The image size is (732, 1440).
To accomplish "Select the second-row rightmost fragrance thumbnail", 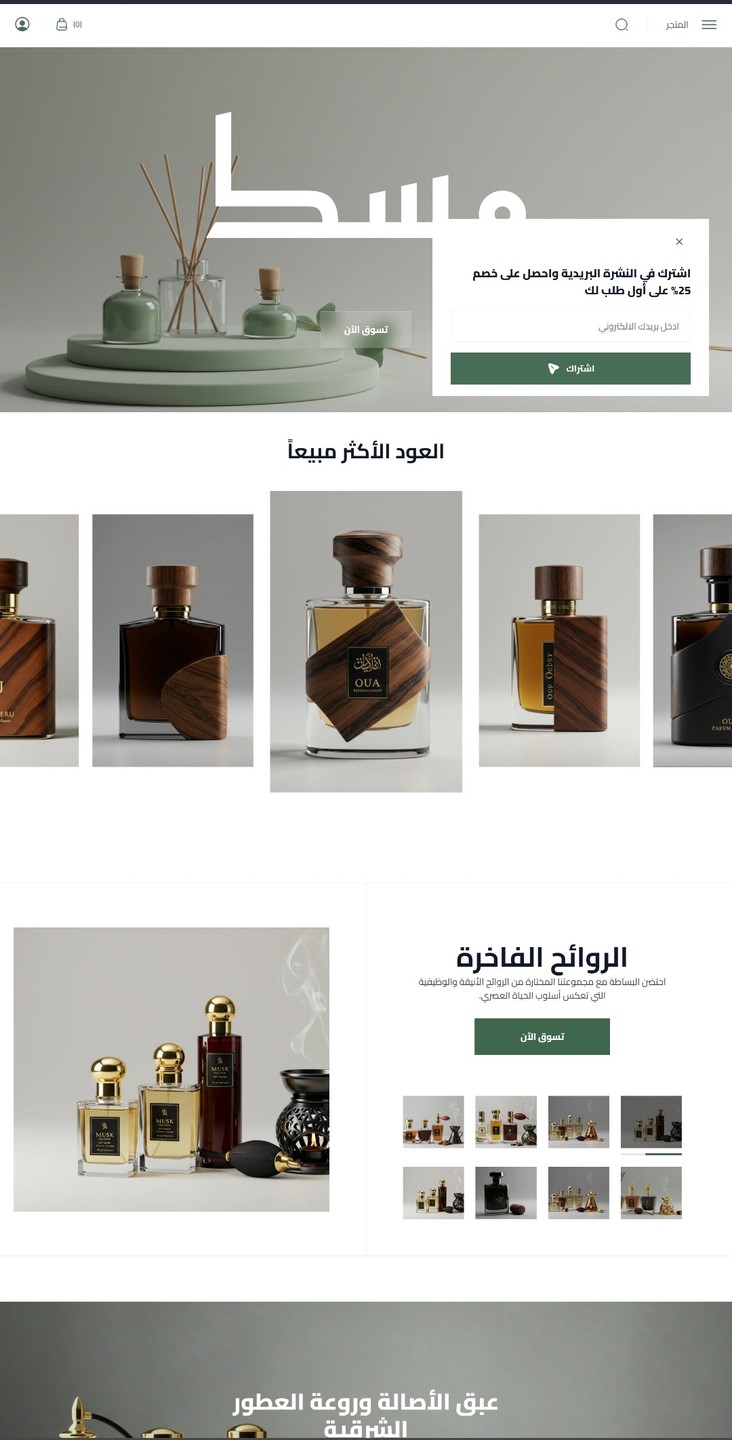I will click(x=651, y=1193).
